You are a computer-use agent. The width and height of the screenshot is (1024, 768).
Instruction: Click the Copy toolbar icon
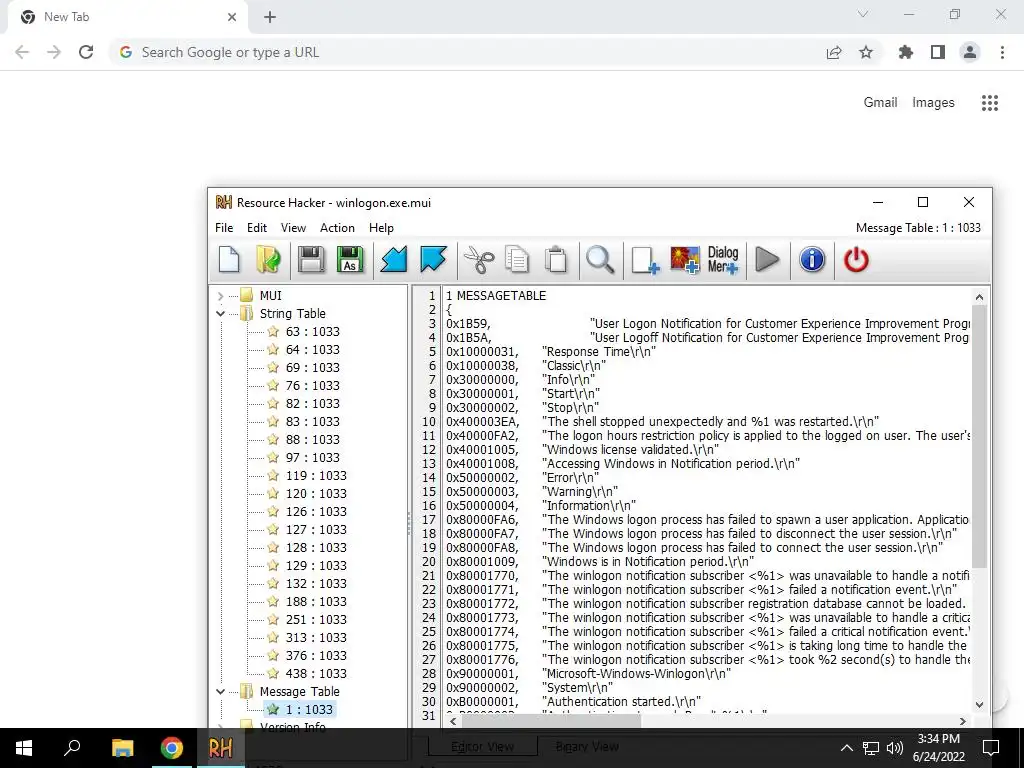coord(517,260)
